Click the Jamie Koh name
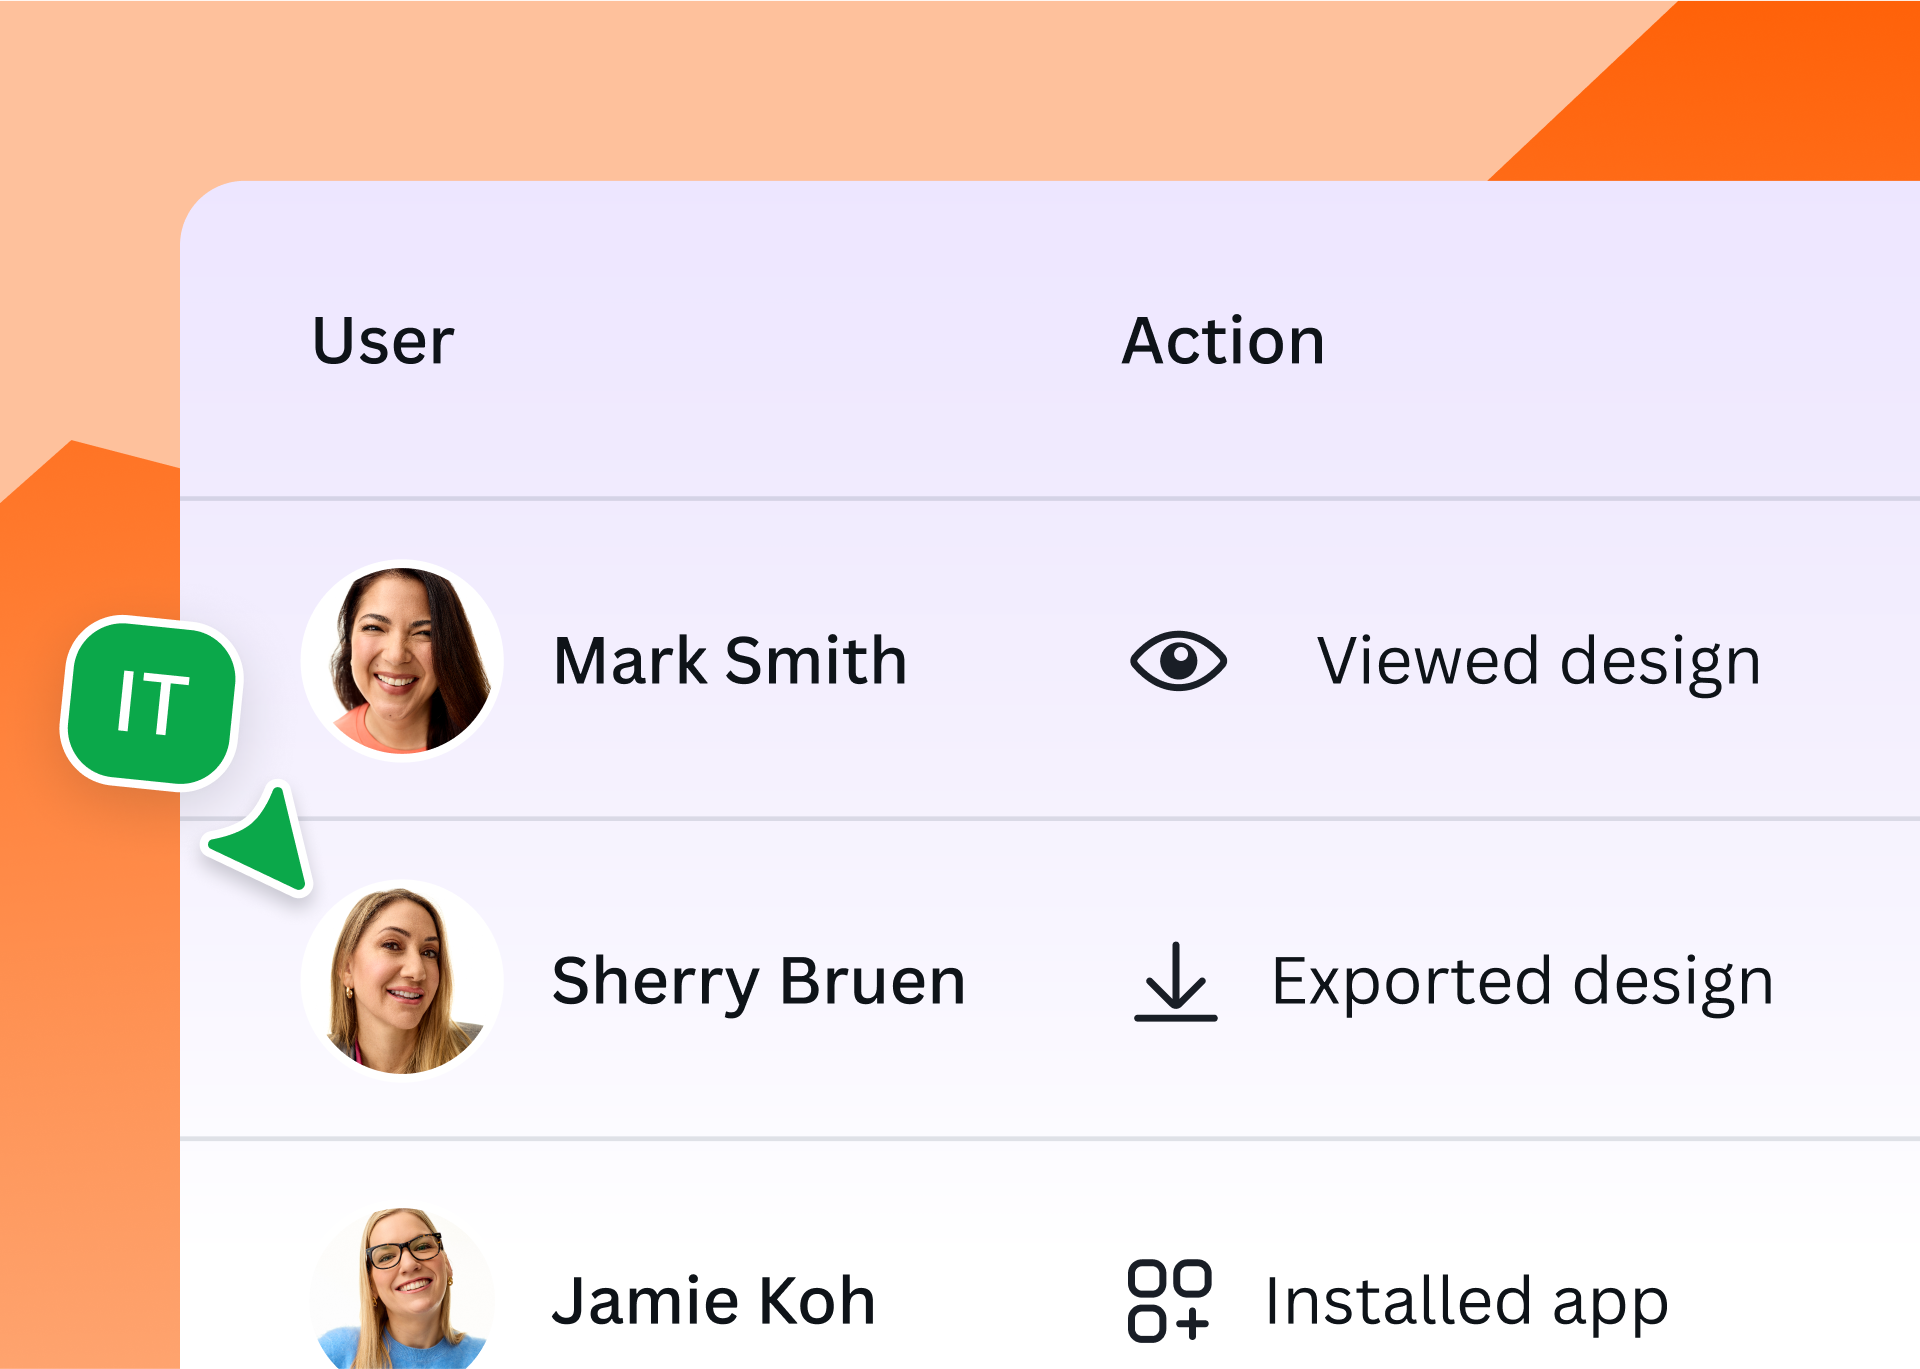 click(713, 1301)
